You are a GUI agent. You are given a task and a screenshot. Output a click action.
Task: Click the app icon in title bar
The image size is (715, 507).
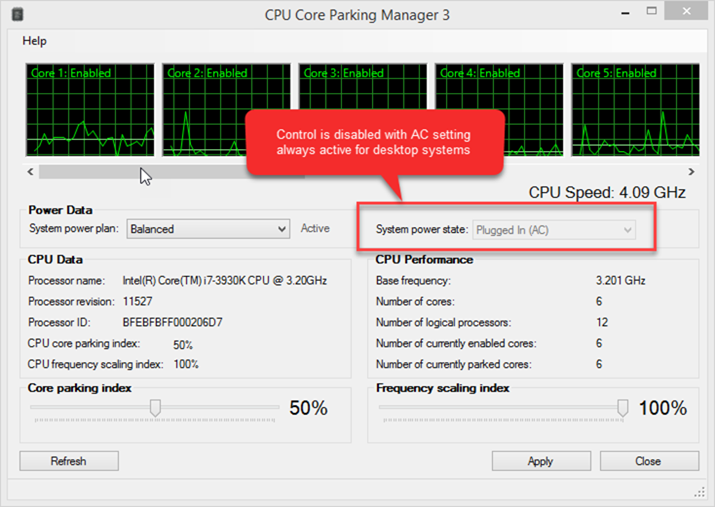point(17,15)
